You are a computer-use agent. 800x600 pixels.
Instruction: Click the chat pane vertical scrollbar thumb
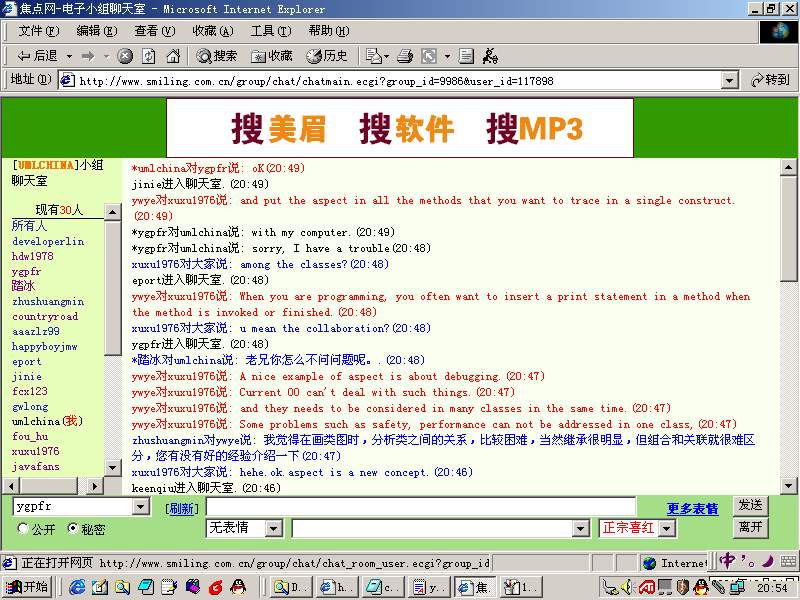[788, 229]
